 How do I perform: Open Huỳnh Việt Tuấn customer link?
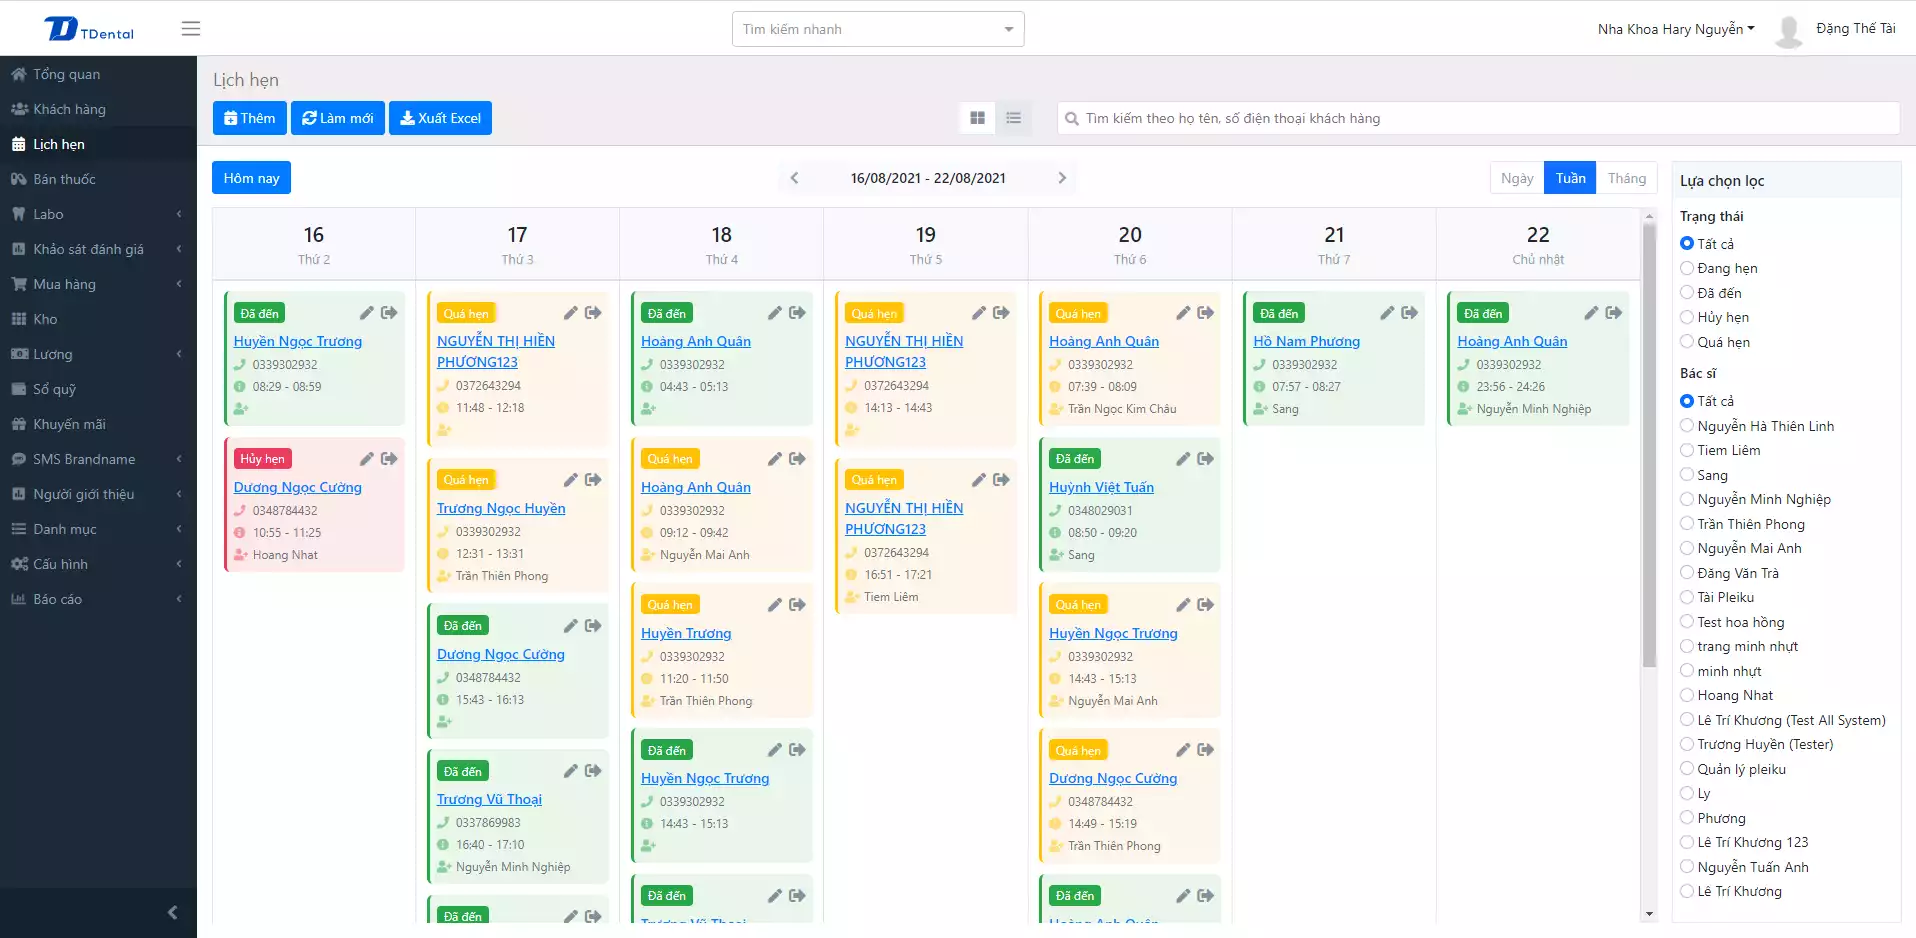coord(1101,487)
